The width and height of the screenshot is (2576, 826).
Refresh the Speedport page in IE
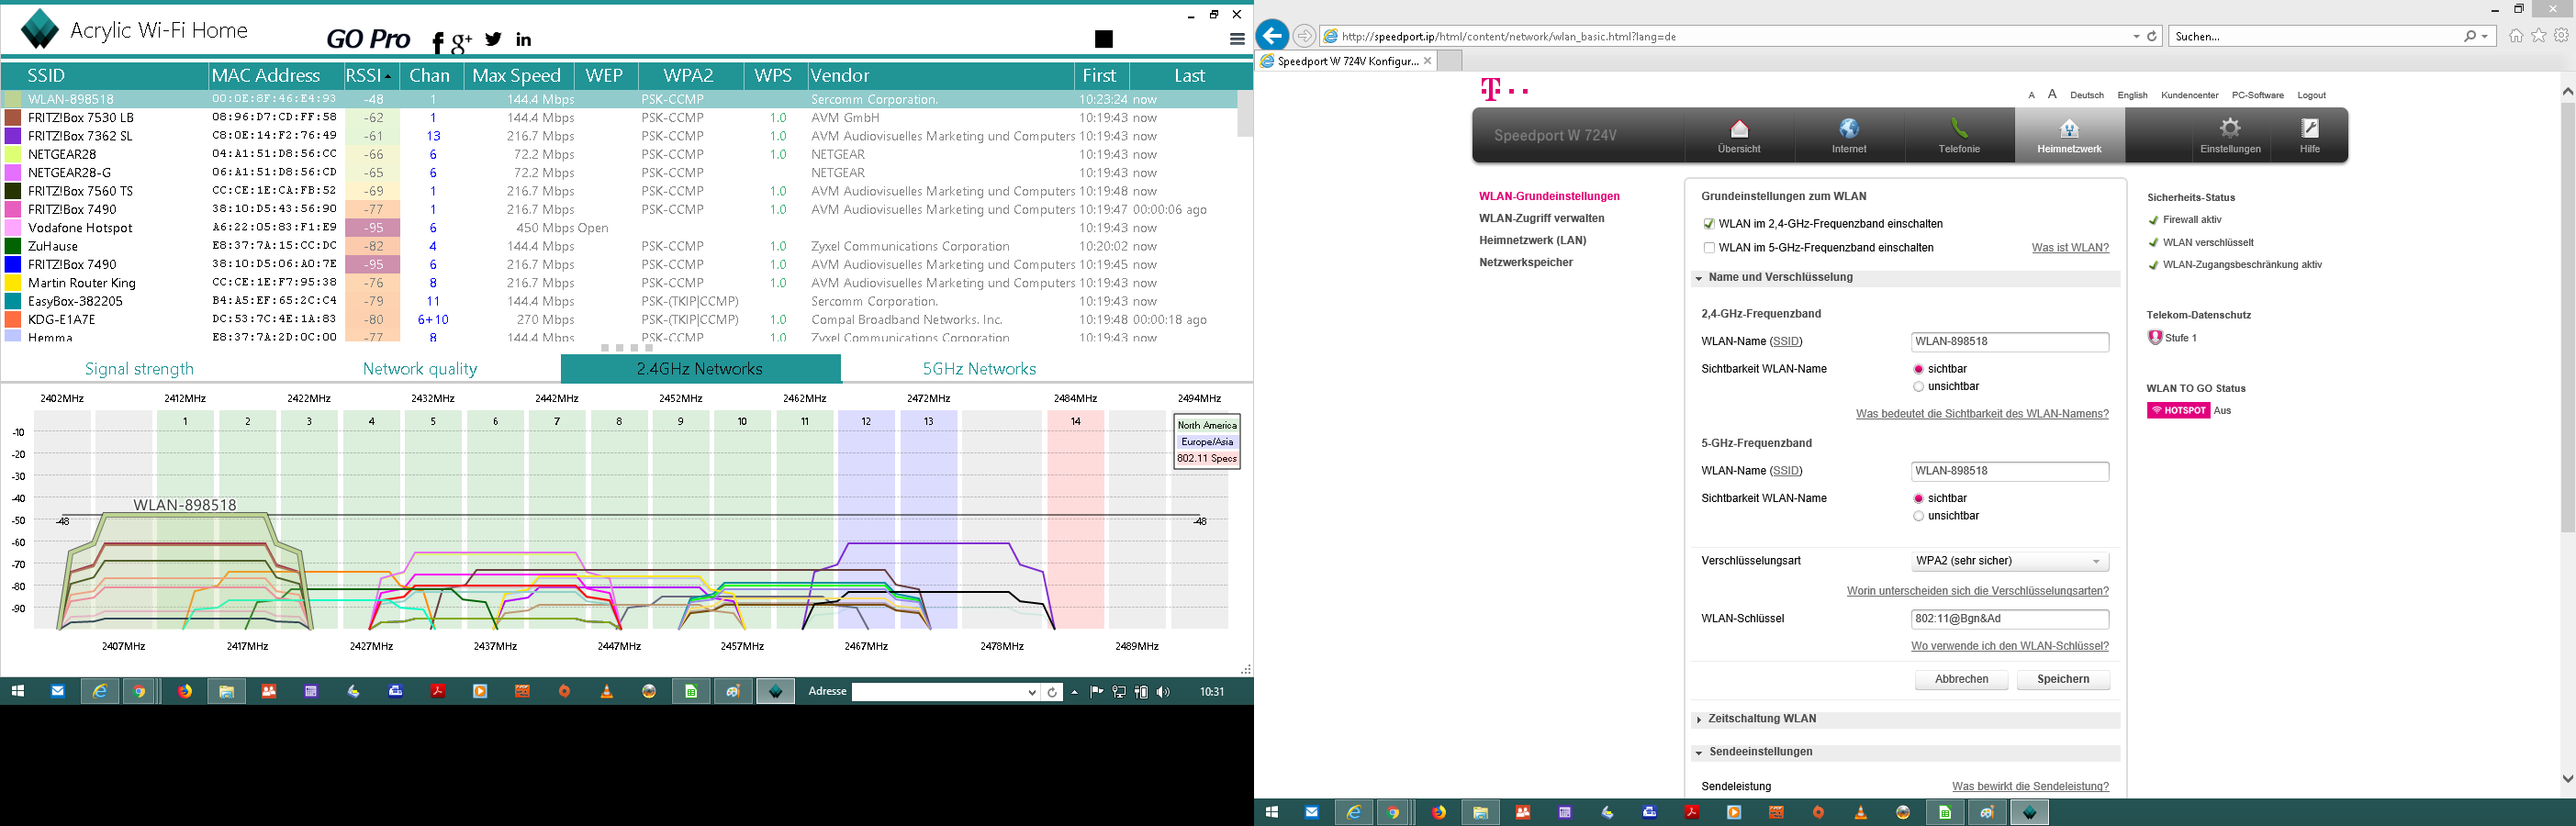point(2152,36)
